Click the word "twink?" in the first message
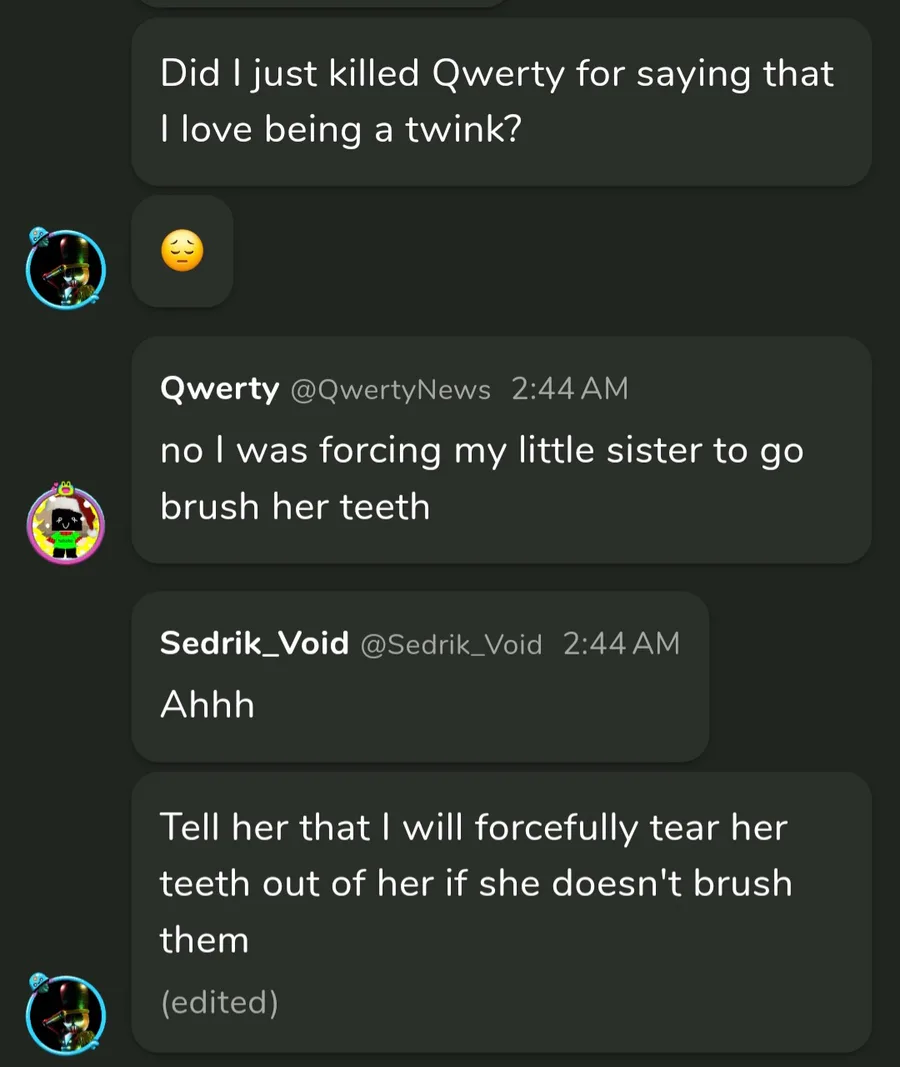Viewport: 900px width, 1067px height. point(462,130)
